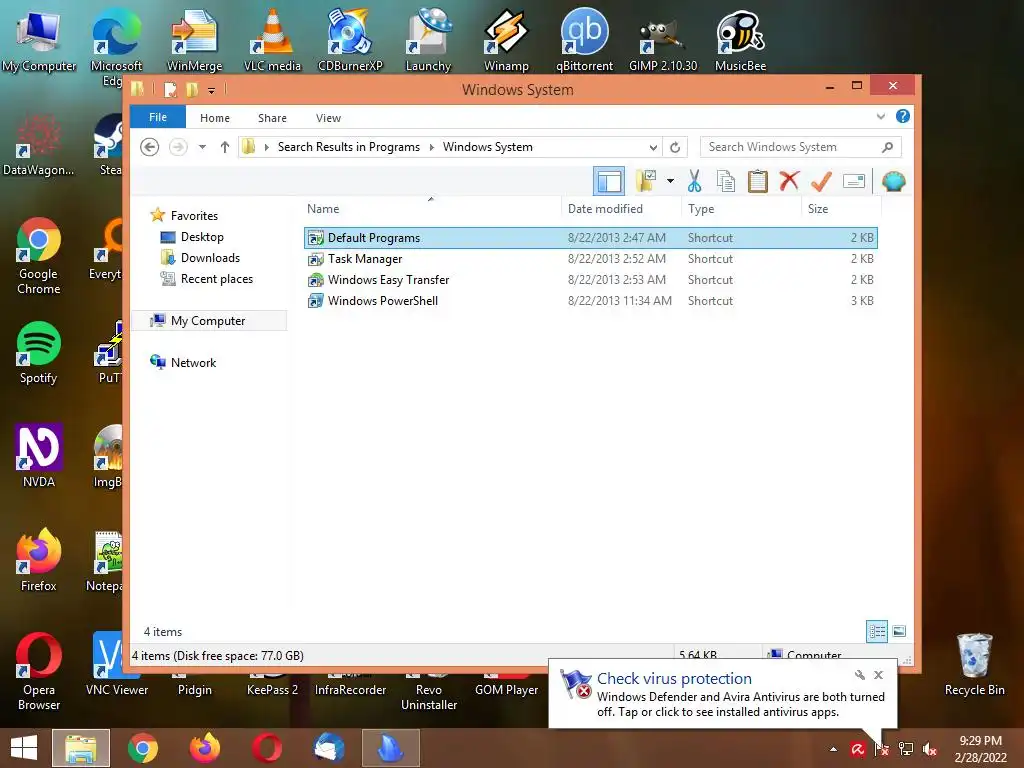Image resolution: width=1024 pixels, height=768 pixels.
Task: Close the virus protection notification
Action: (x=878, y=675)
